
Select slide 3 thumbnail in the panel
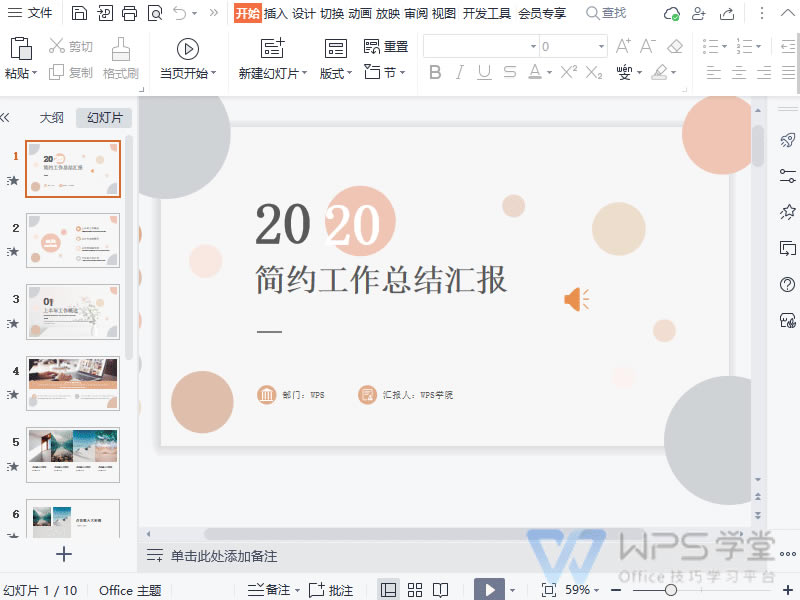pos(73,312)
